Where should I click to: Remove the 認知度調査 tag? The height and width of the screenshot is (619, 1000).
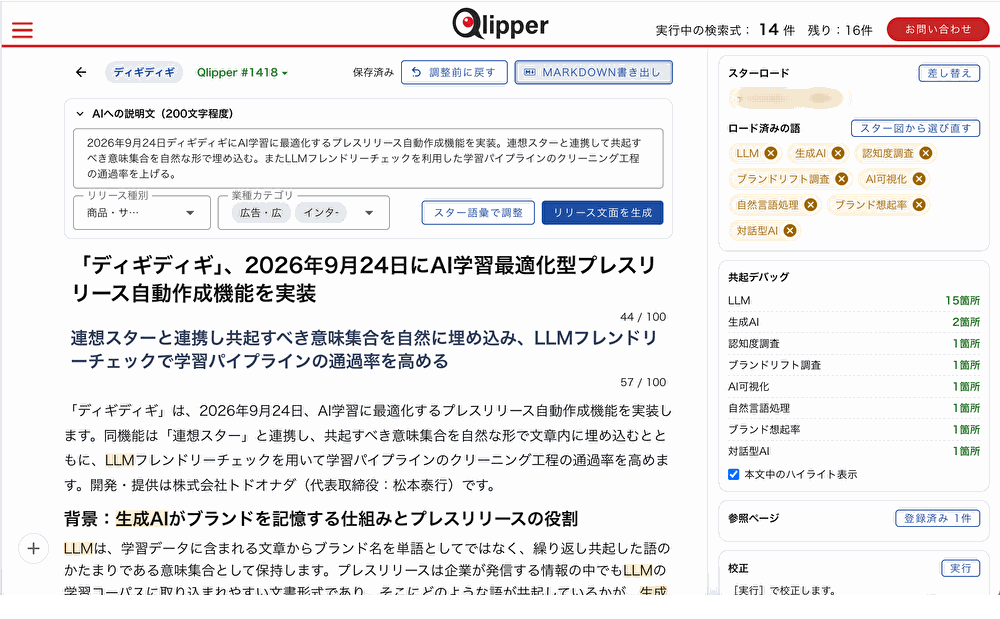[925, 153]
